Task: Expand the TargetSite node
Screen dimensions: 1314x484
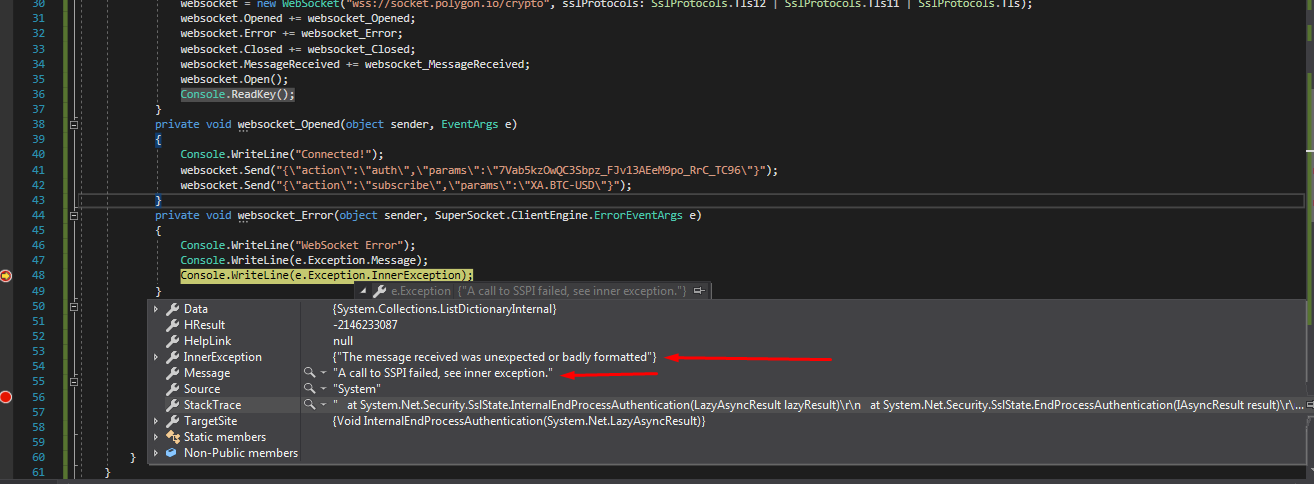Action: pyautogui.click(x=156, y=421)
